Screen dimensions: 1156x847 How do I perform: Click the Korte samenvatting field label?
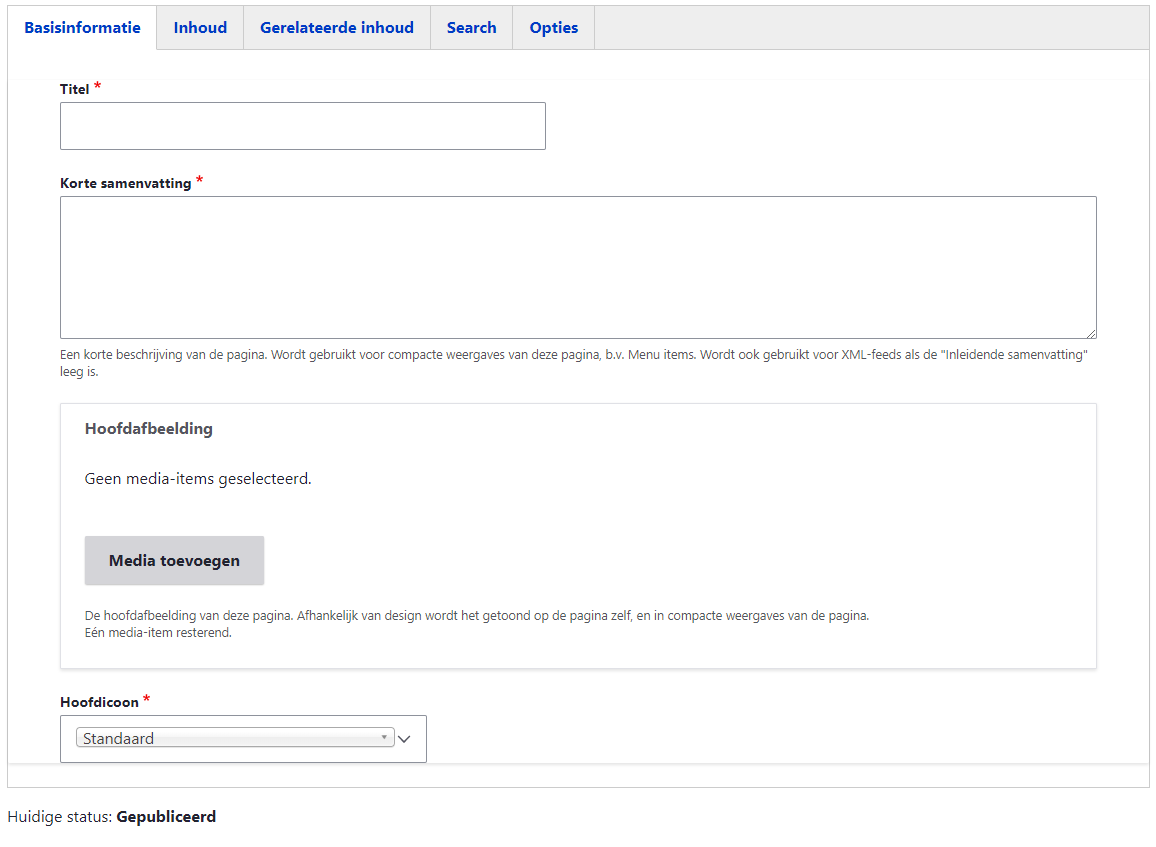pos(125,184)
